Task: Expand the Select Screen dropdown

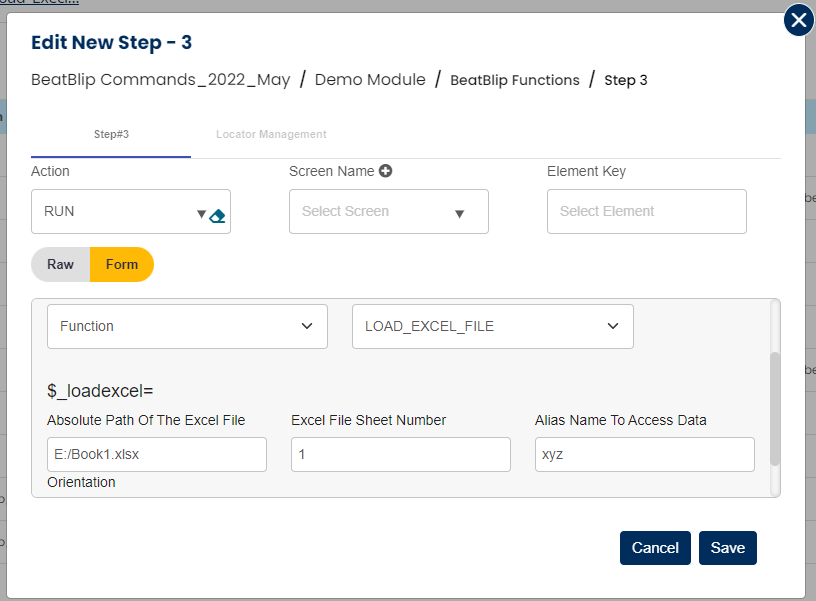Action: pos(388,212)
